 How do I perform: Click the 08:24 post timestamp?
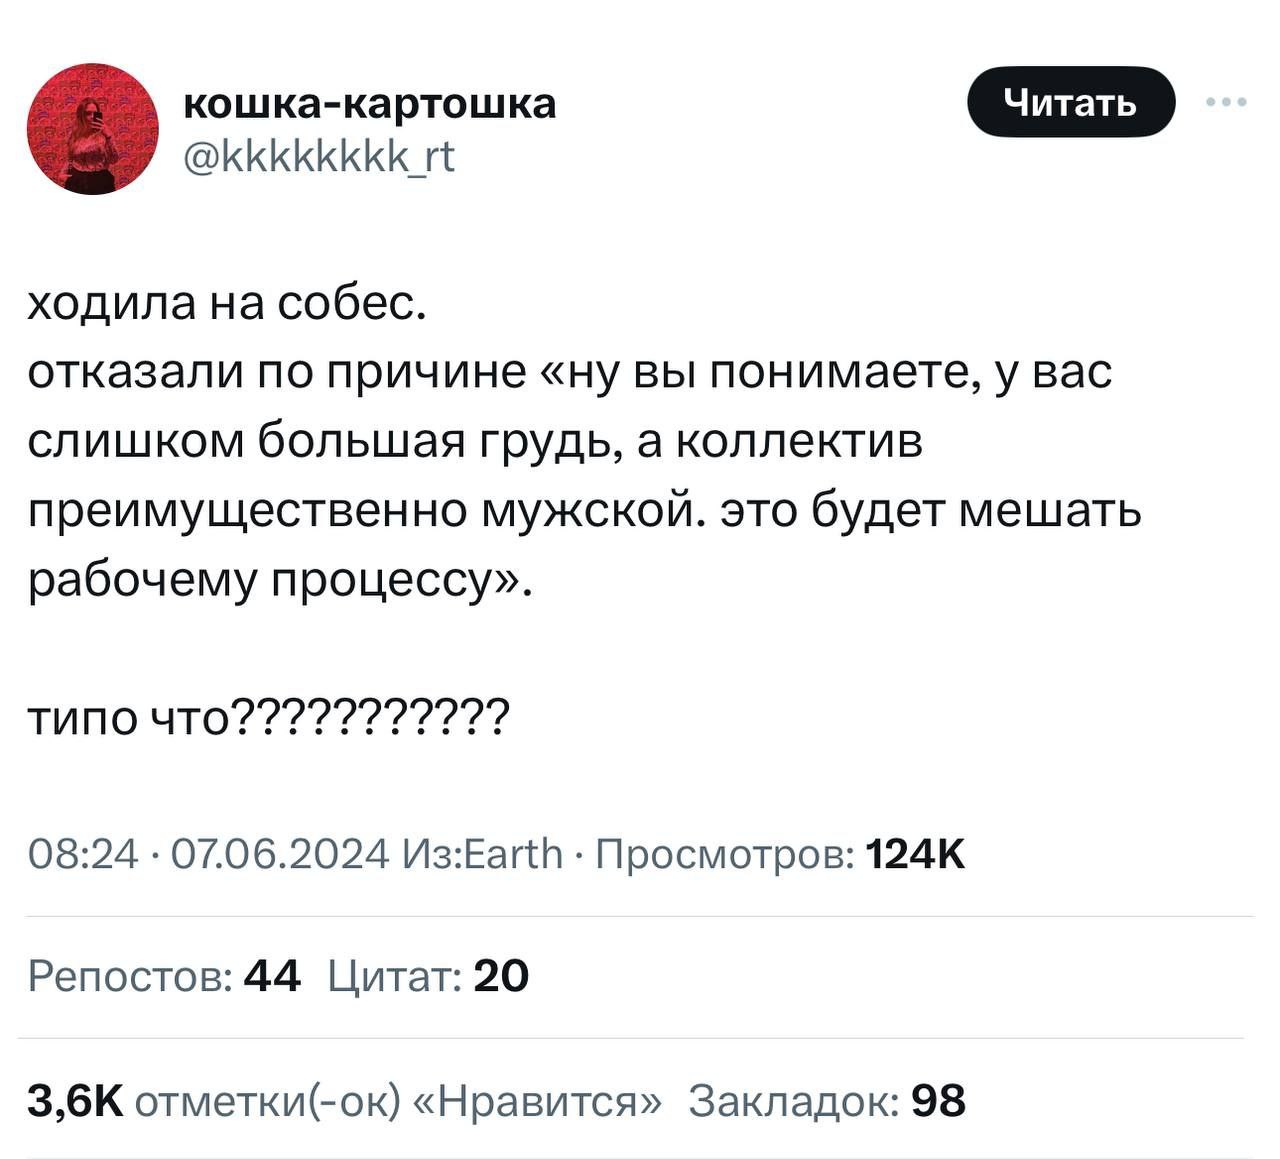tap(84, 855)
